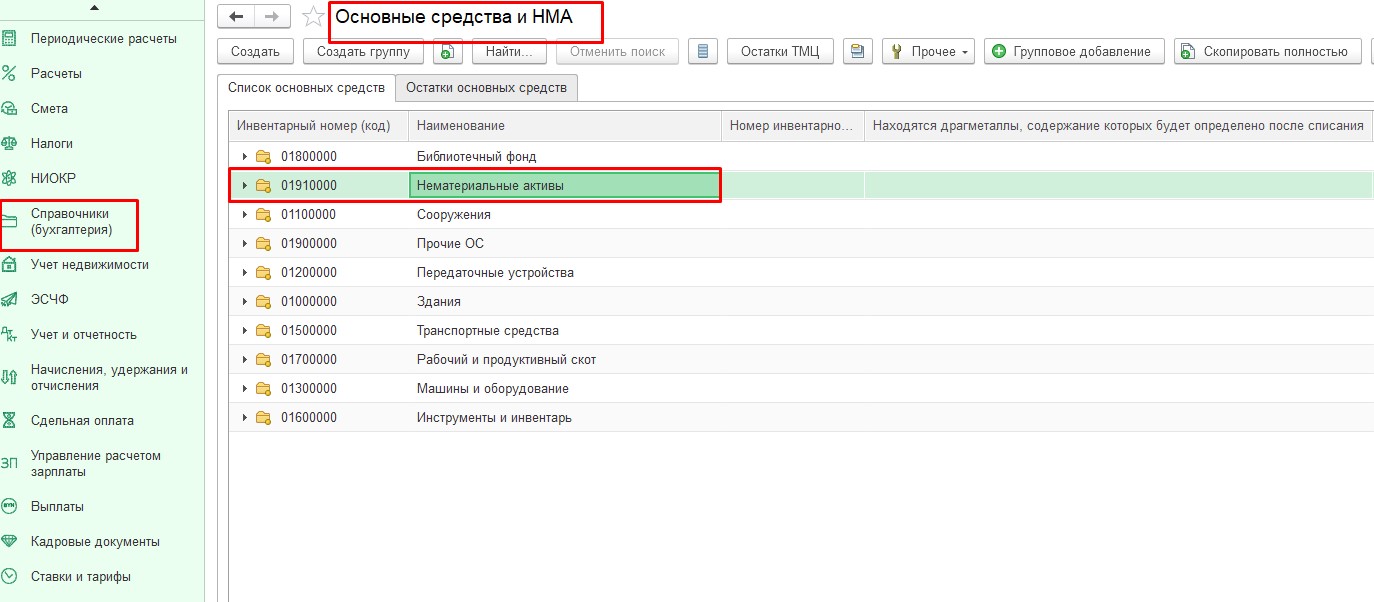Expand the Библиотечный фонд group
1374x602 pixels.
coord(245,156)
